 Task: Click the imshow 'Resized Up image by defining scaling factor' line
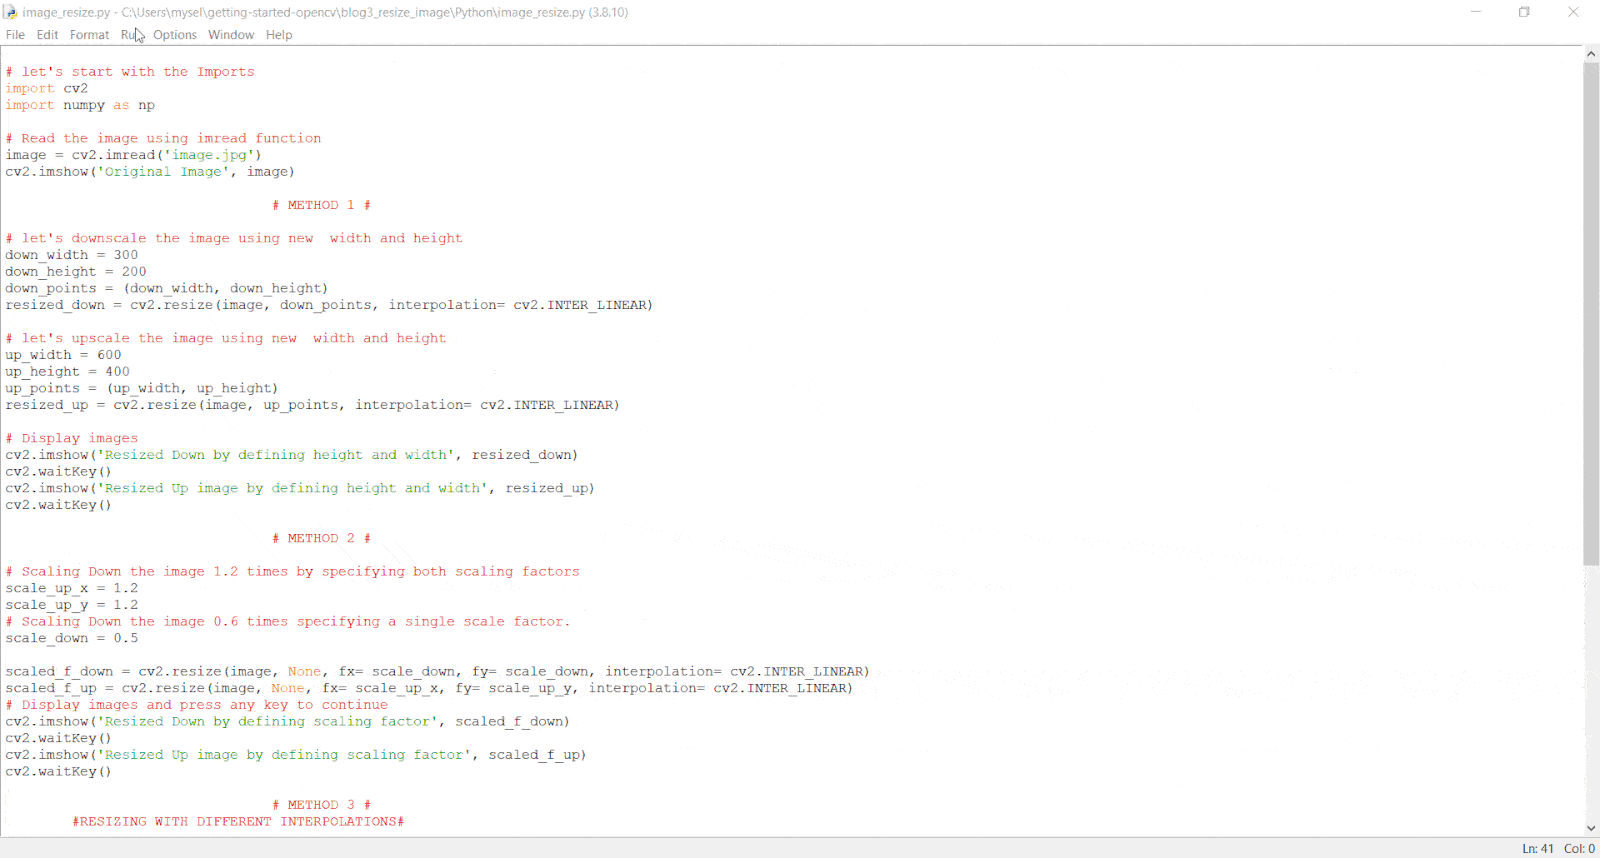(x=296, y=755)
